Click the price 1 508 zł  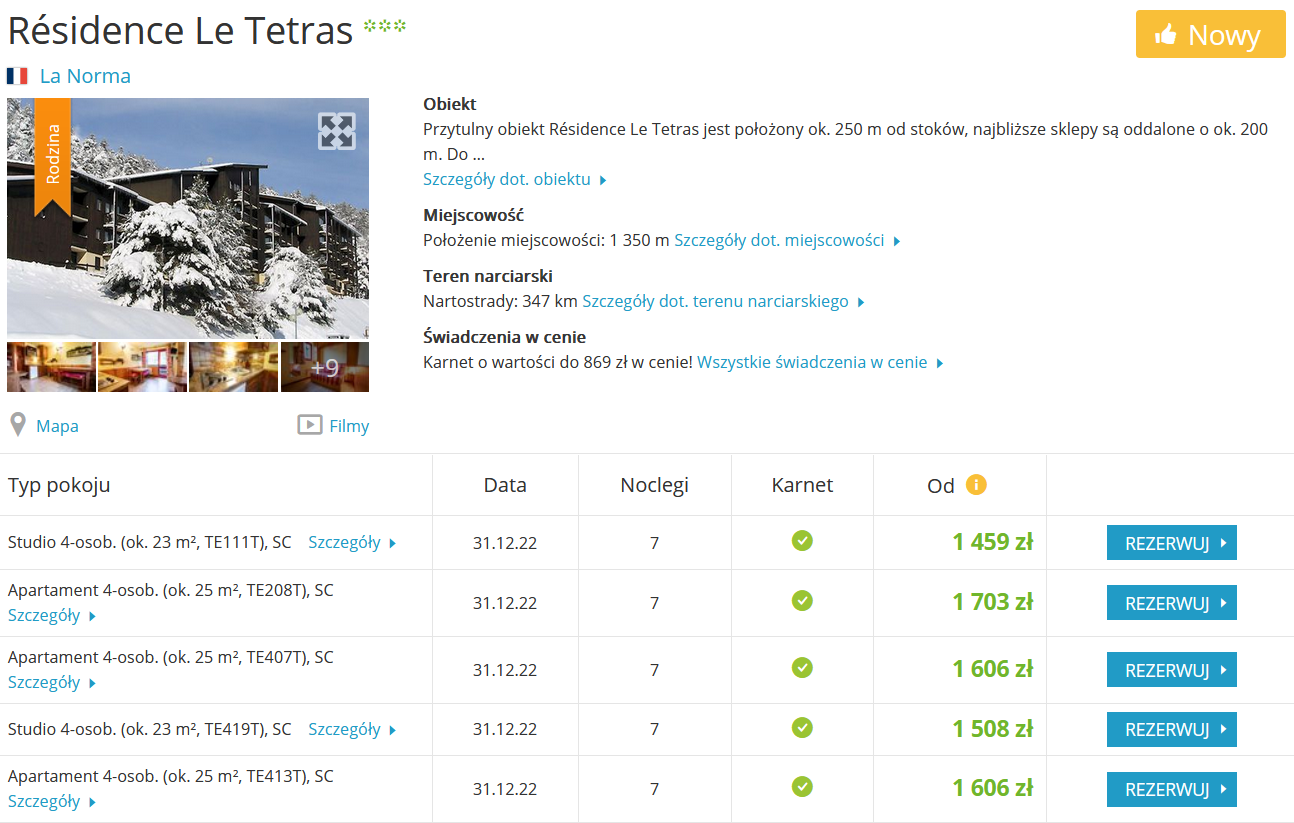pyautogui.click(x=992, y=730)
